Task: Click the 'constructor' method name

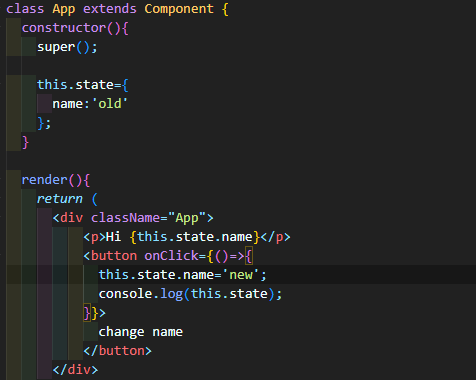Action: click(x=64, y=28)
